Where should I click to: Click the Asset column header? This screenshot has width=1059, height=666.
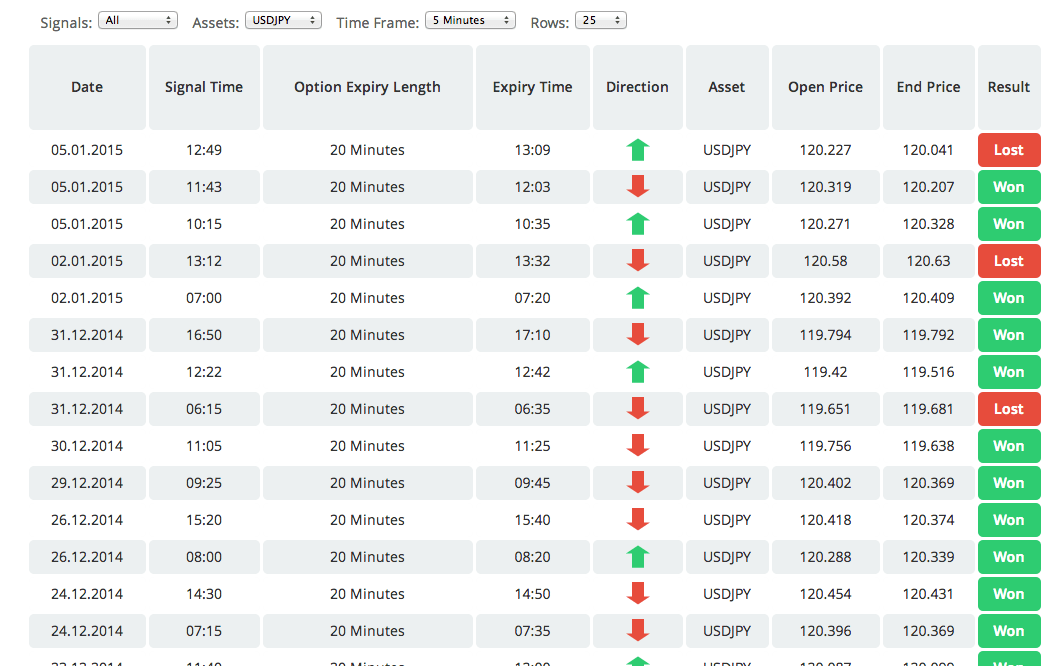point(727,87)
